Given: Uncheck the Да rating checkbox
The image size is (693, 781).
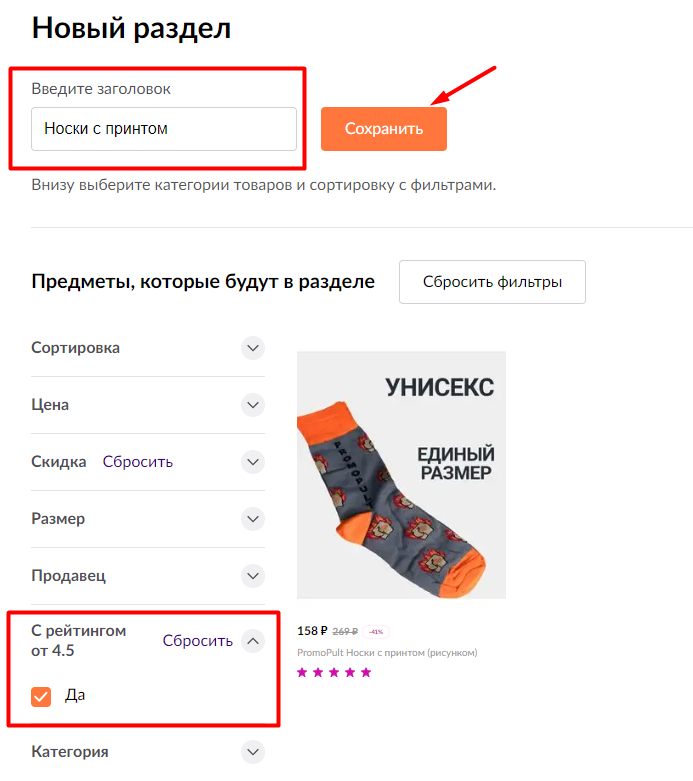Looking at the screenshot, I should click(41, 696).
